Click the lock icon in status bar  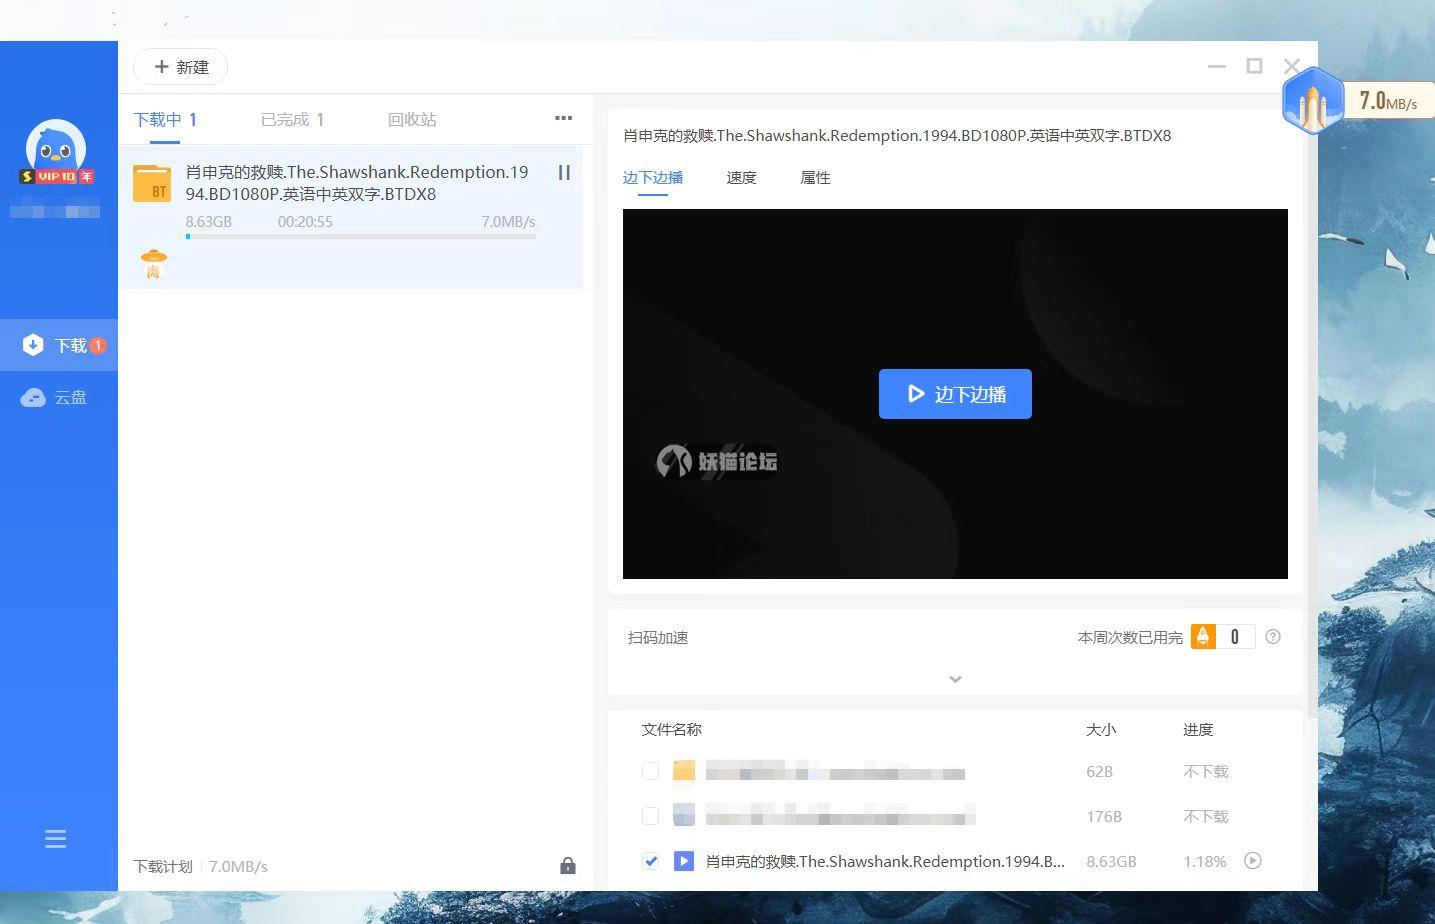567,866
